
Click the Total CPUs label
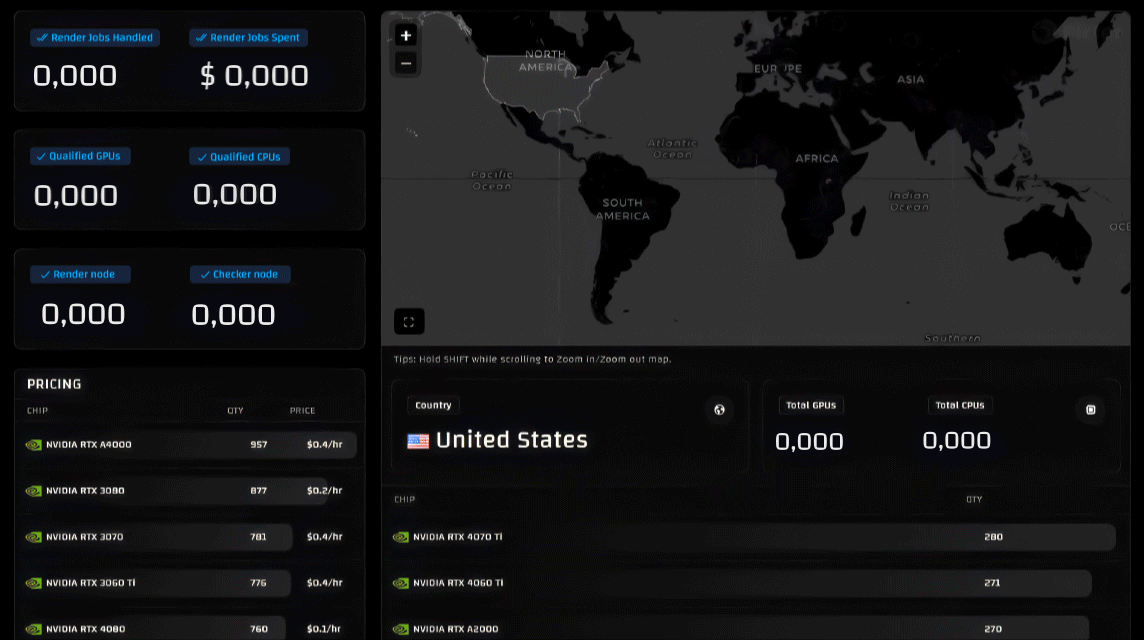click(x=959, y=405)
